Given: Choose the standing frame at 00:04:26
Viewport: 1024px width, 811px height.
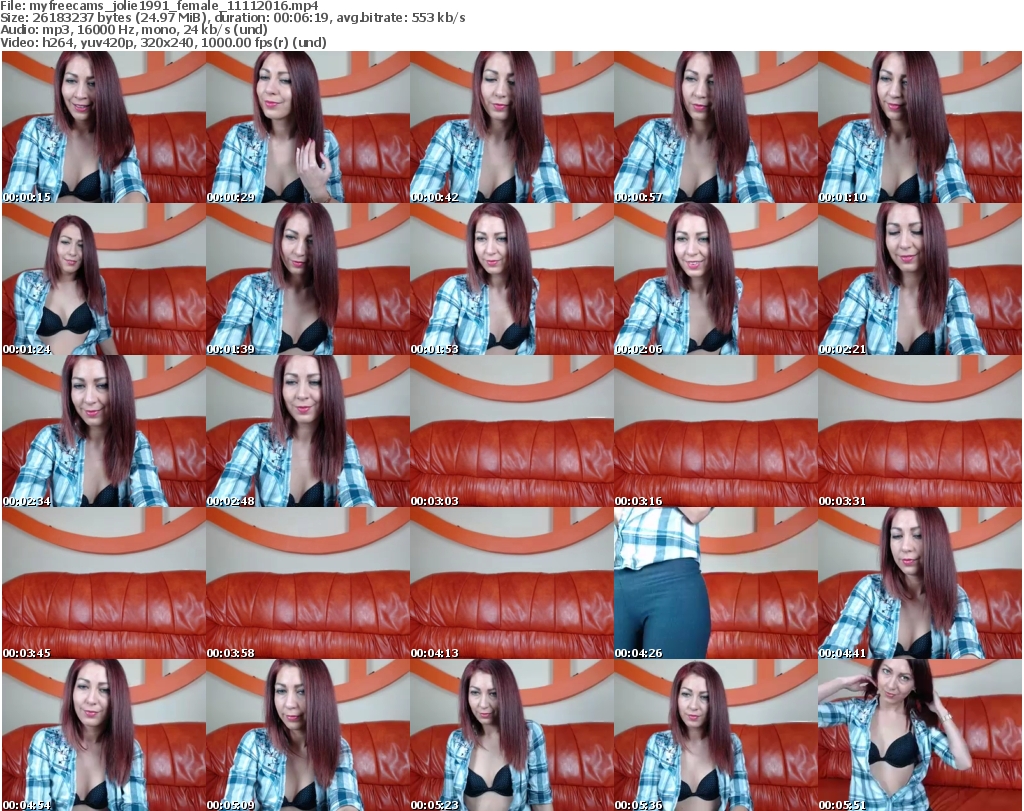Looking at the screenshot, I should pos(716,583).
